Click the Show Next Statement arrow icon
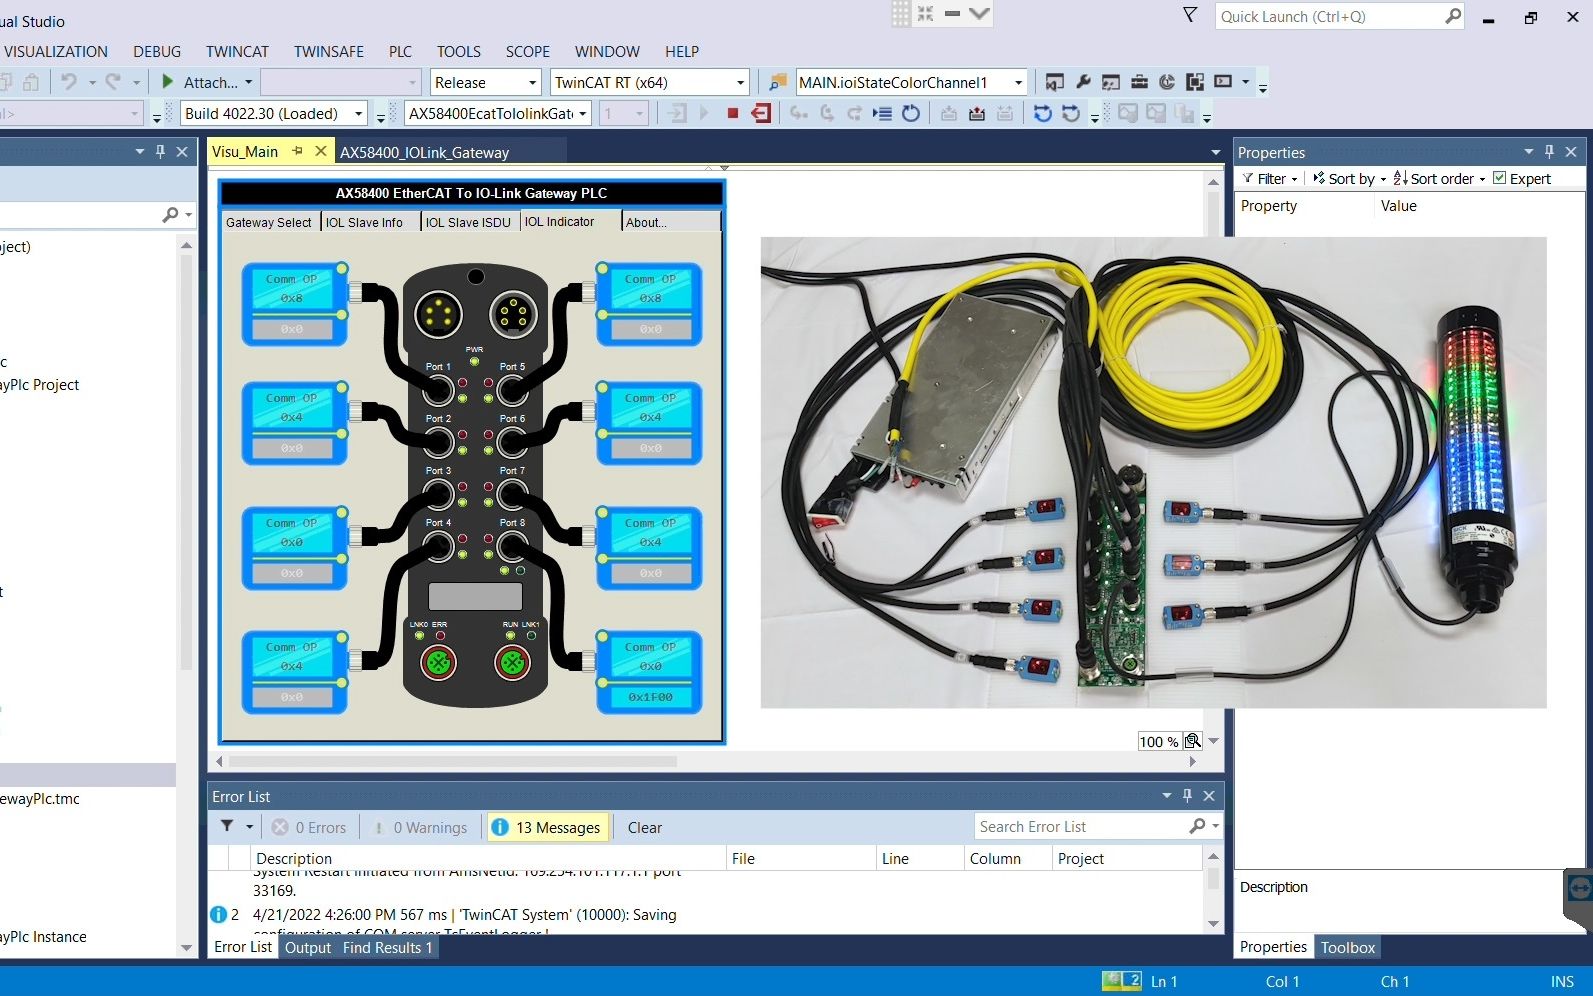This screenshot has height=996, width=1593. 882,113
